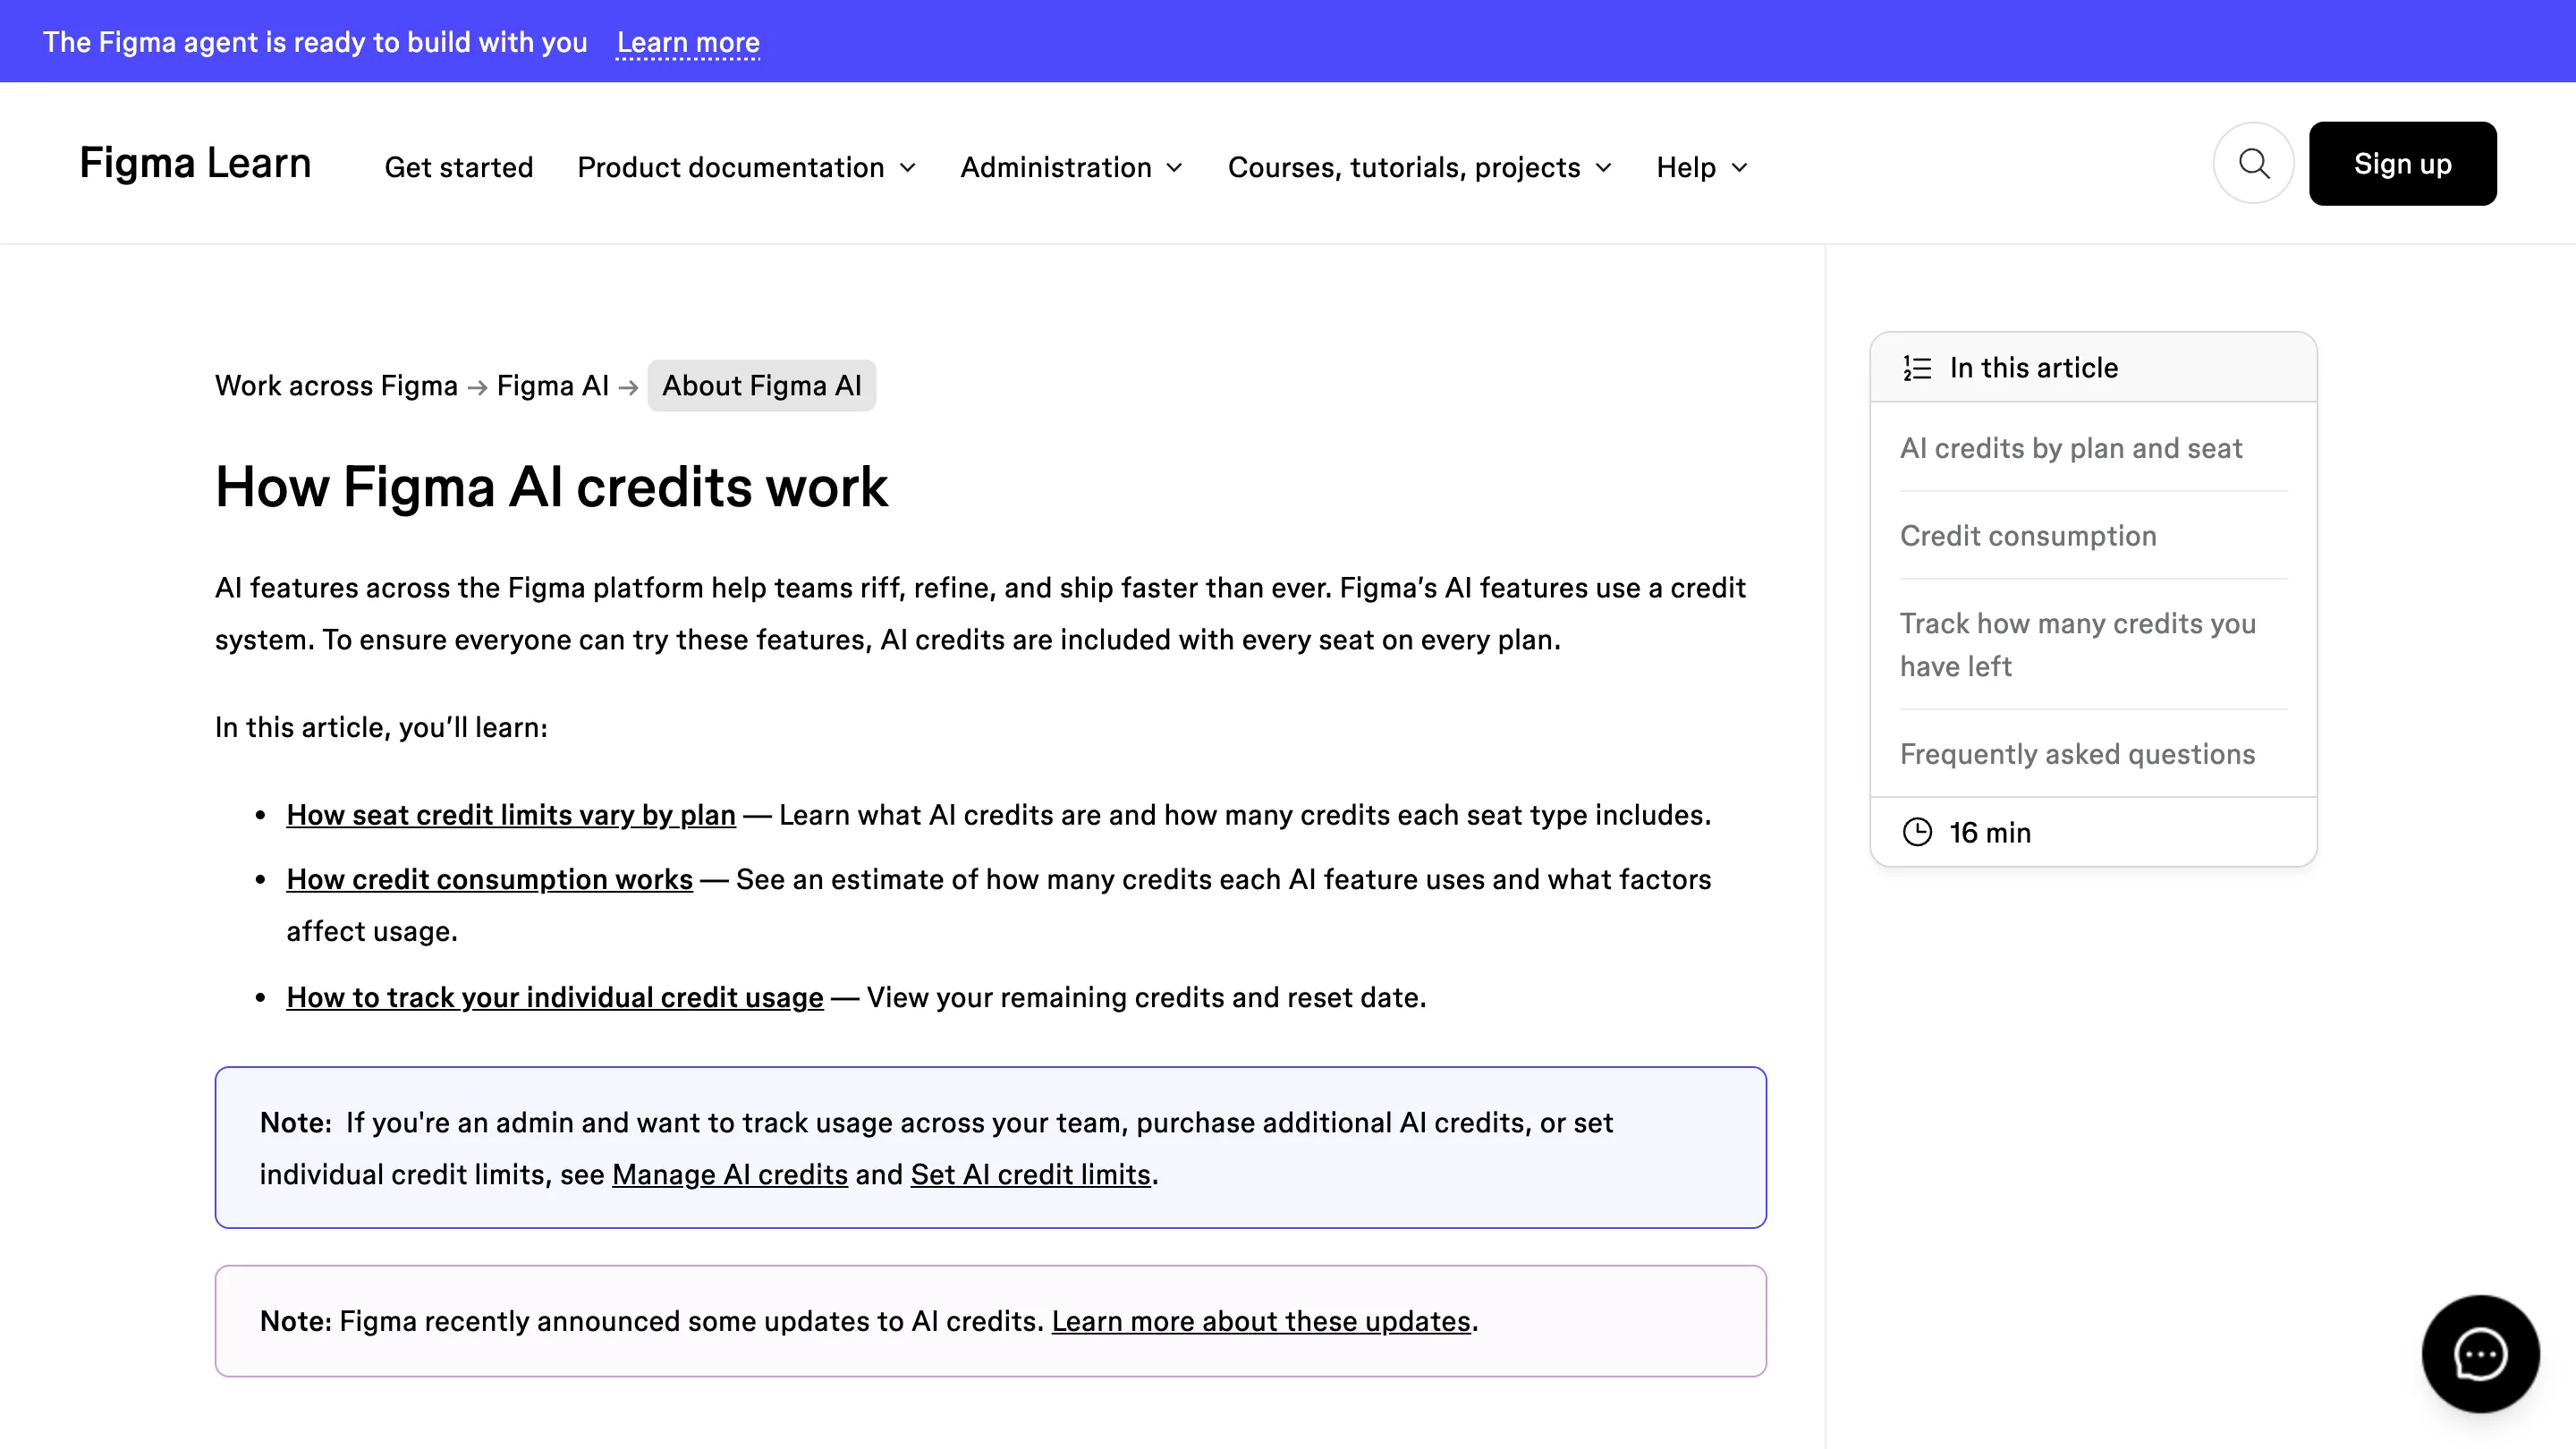Open the search magnifier icon

pyautogui.click(x=2253, y=164)
